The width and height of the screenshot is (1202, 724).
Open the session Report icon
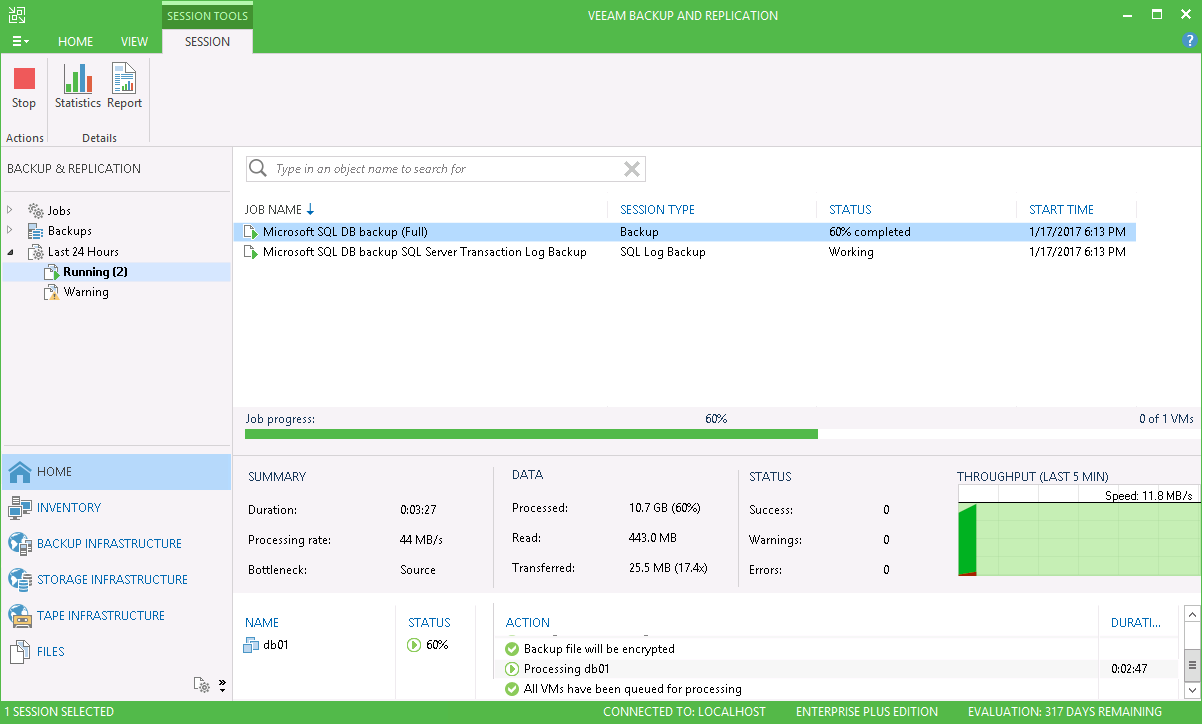coord(124,80)
